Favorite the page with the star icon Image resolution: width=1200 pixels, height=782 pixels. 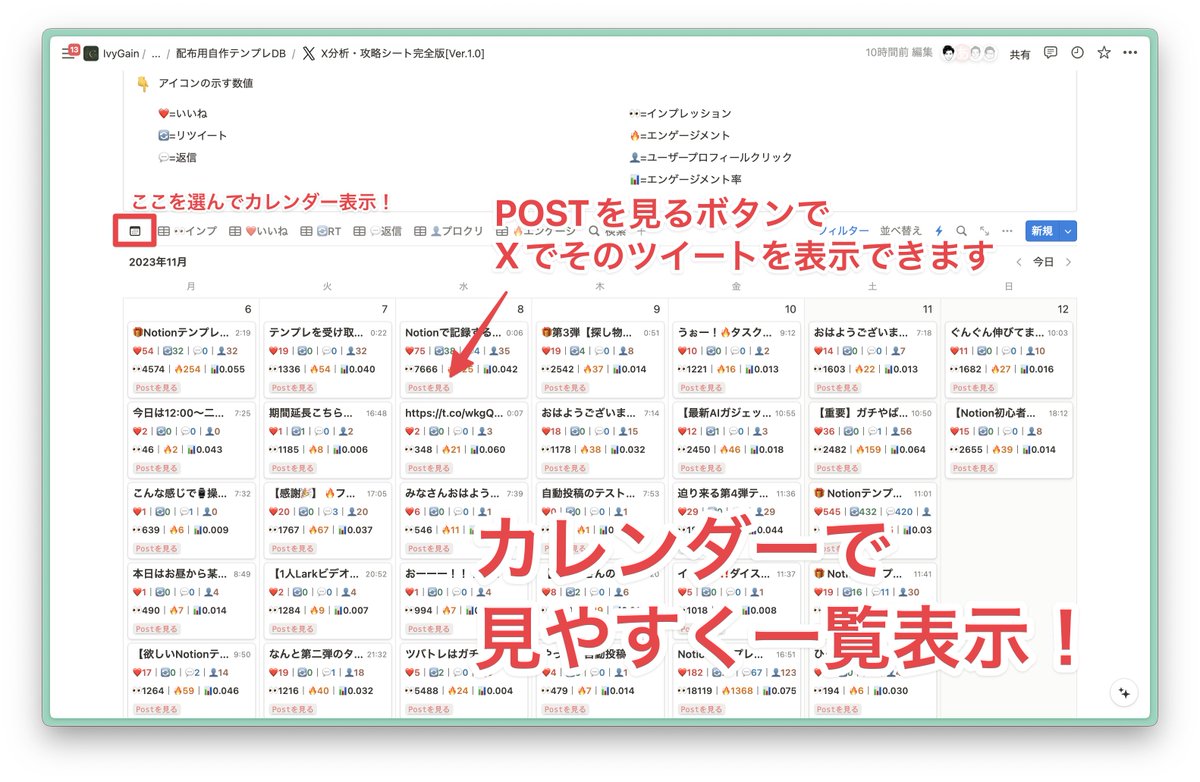coord(1104,53)
